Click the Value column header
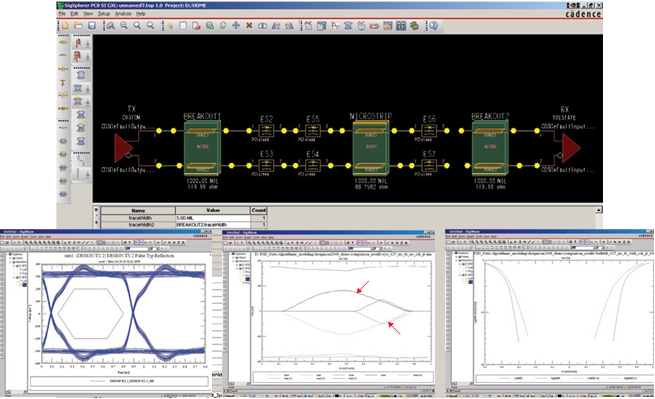The width and height of the screenshot is (655, 399). point(213,211)
